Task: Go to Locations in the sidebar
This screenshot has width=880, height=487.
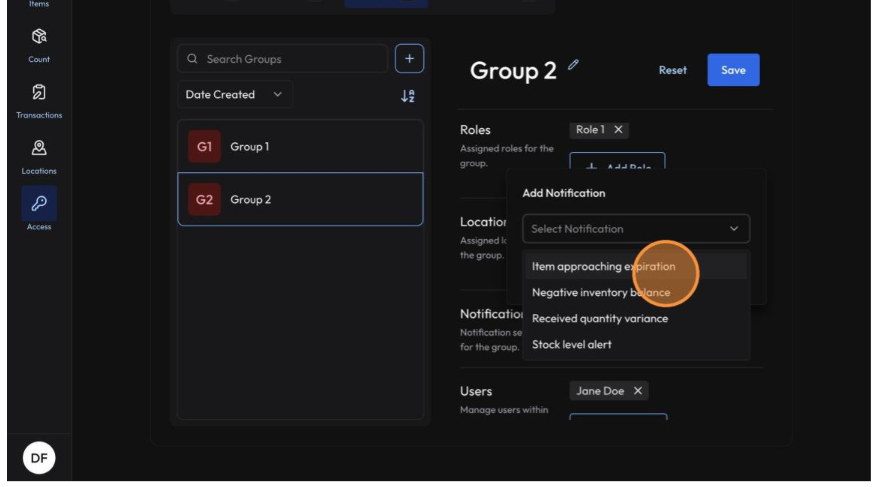Action: click(39, 157)
